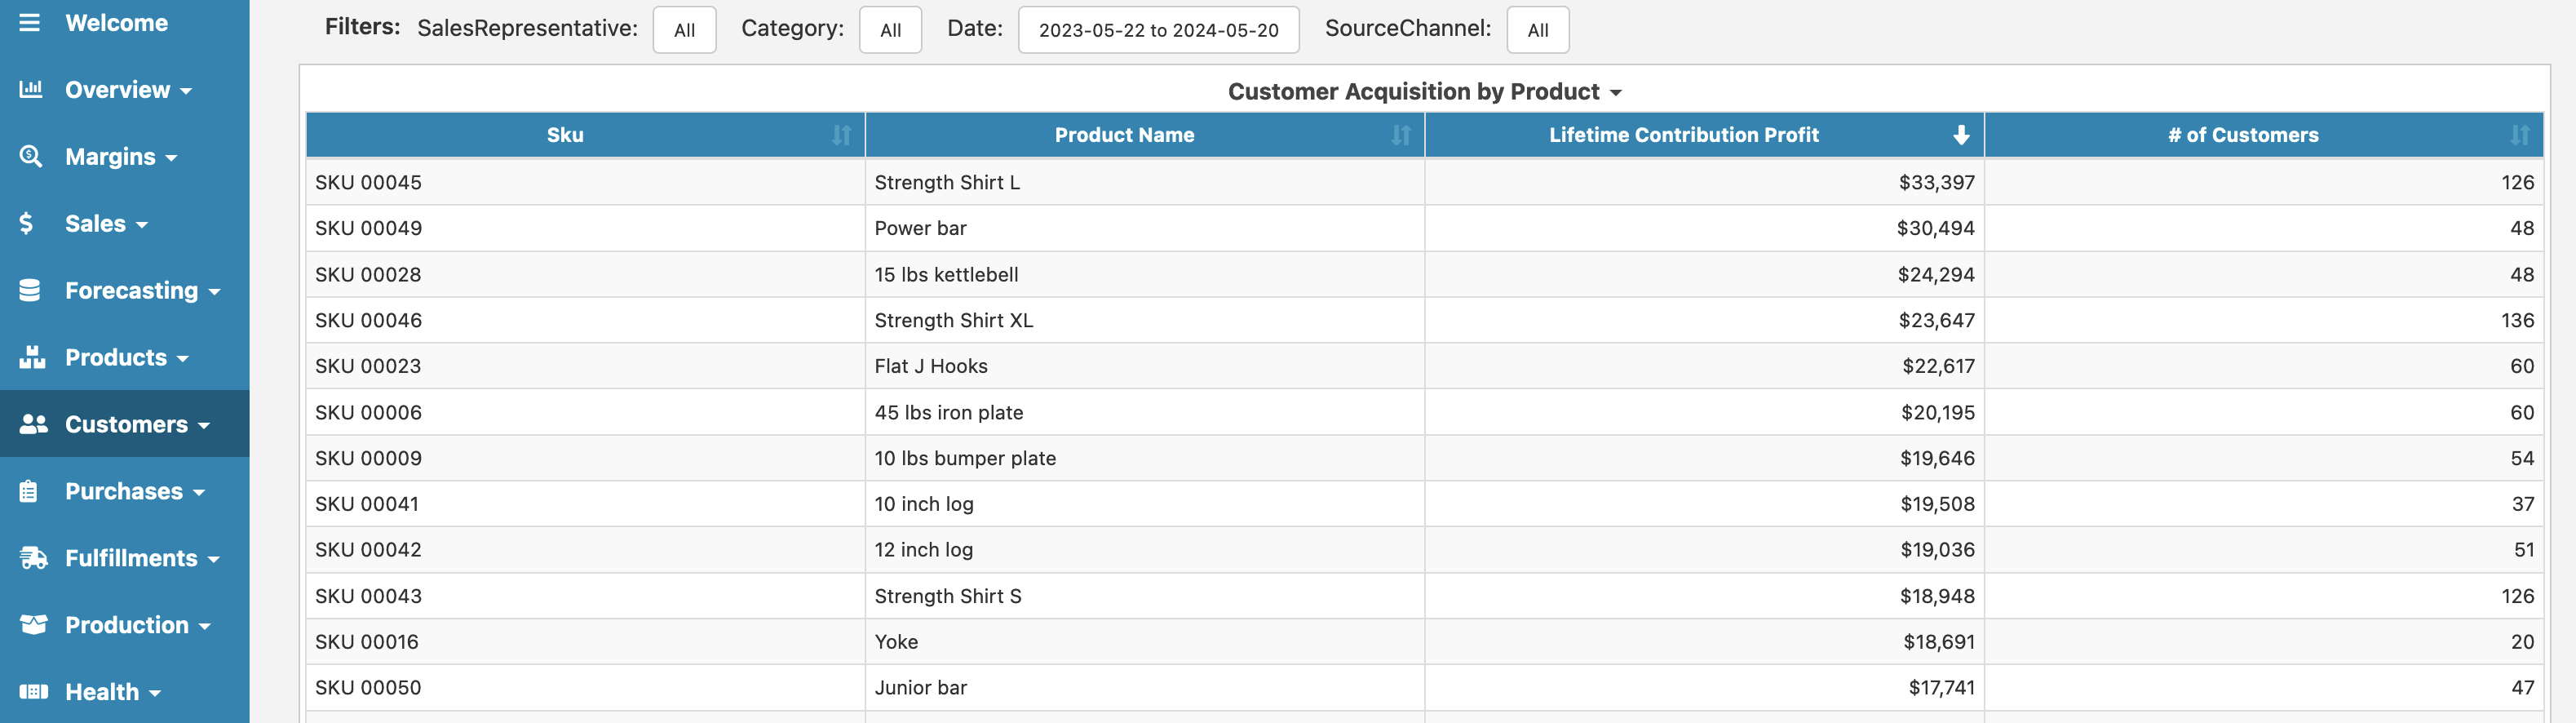Click the Sales dollar sign icon
This screenshot has width=2576, height=723.
pyautogui.click(x=27, y=223)
